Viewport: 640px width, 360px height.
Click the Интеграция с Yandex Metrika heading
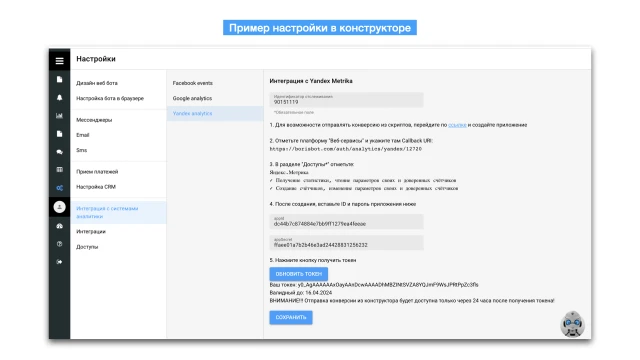point(311,81)
